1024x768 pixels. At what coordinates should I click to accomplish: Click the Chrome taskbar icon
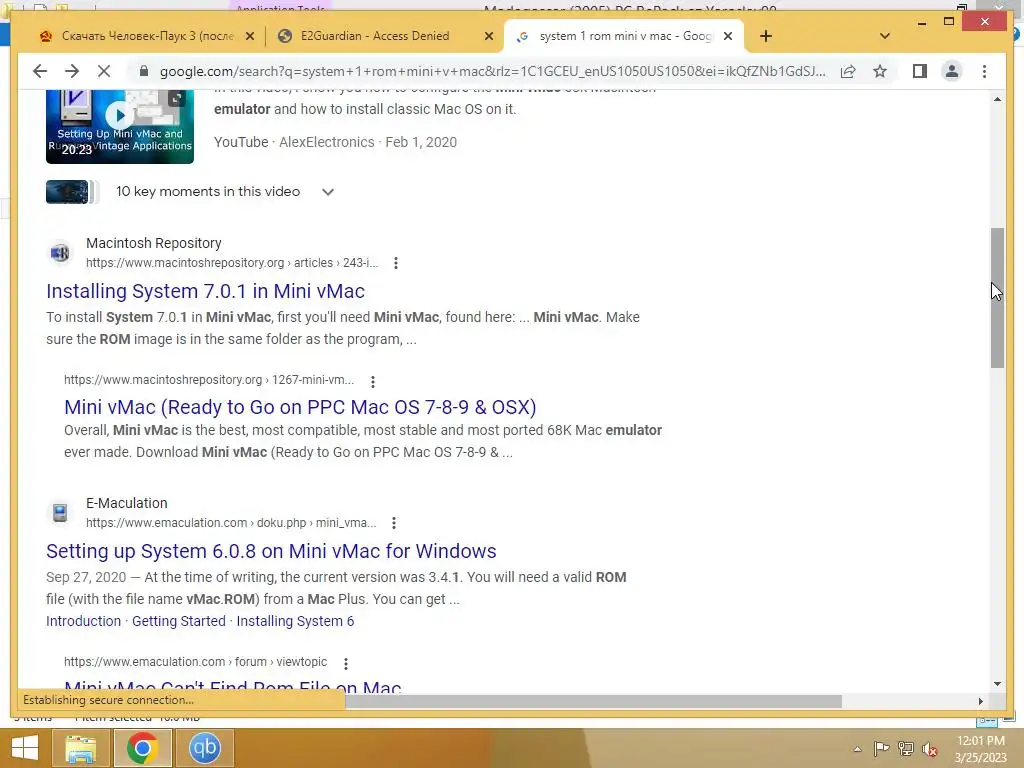(142, 748)
